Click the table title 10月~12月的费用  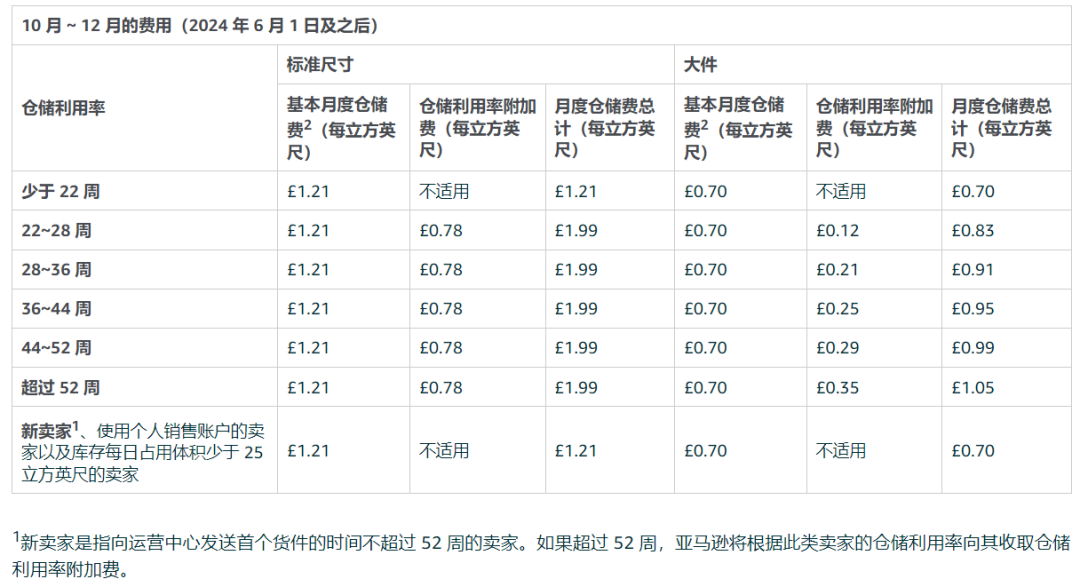(x=200, y=25)
